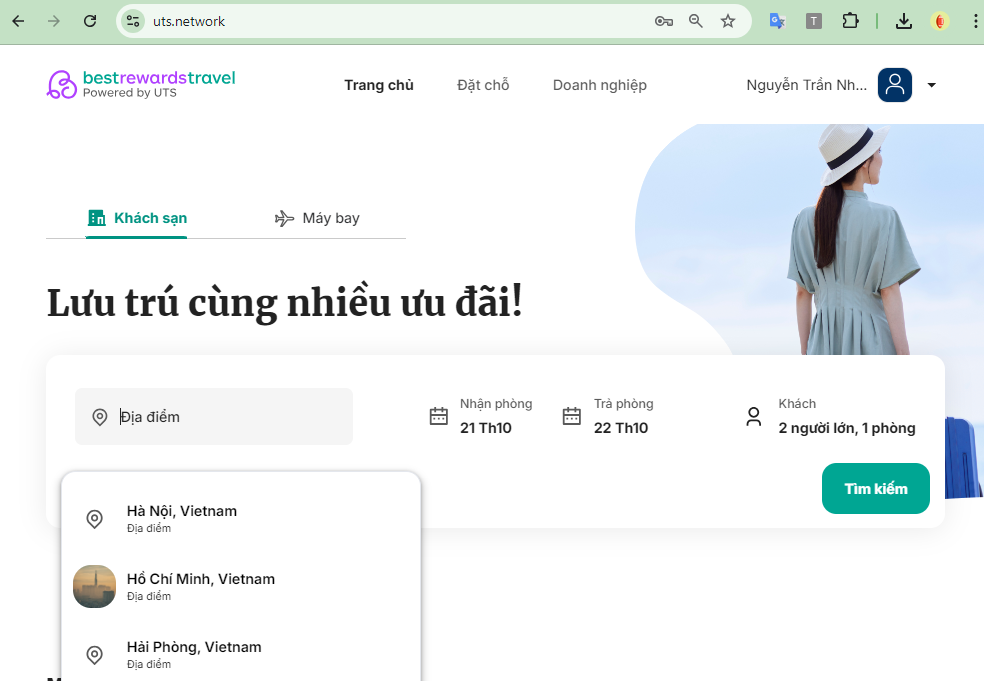Open the Doanh nghiệp link
This screenshot has width=984, height=681.
click(599, 85)
